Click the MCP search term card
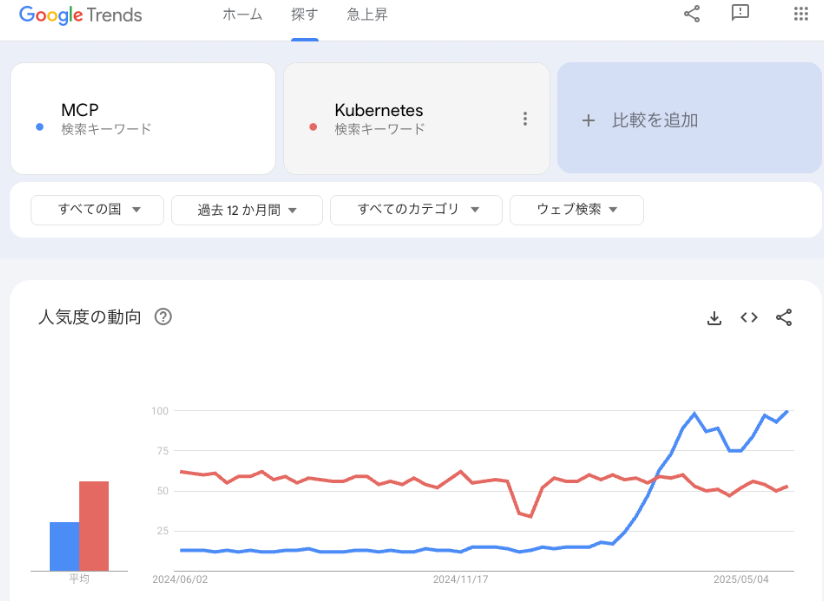This screenshot has height=601, width=824. (142, 119)
